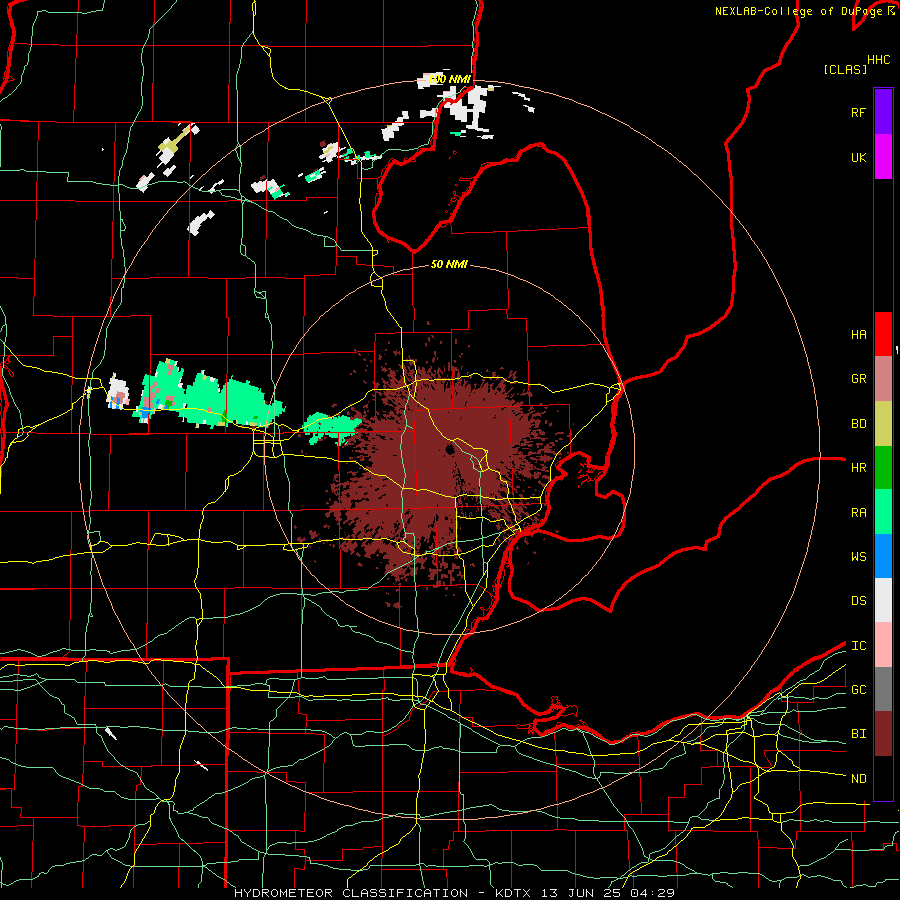Screen dimensions: 900x900
Task: Click the GC legend label text
Action: tap(858, 690)
